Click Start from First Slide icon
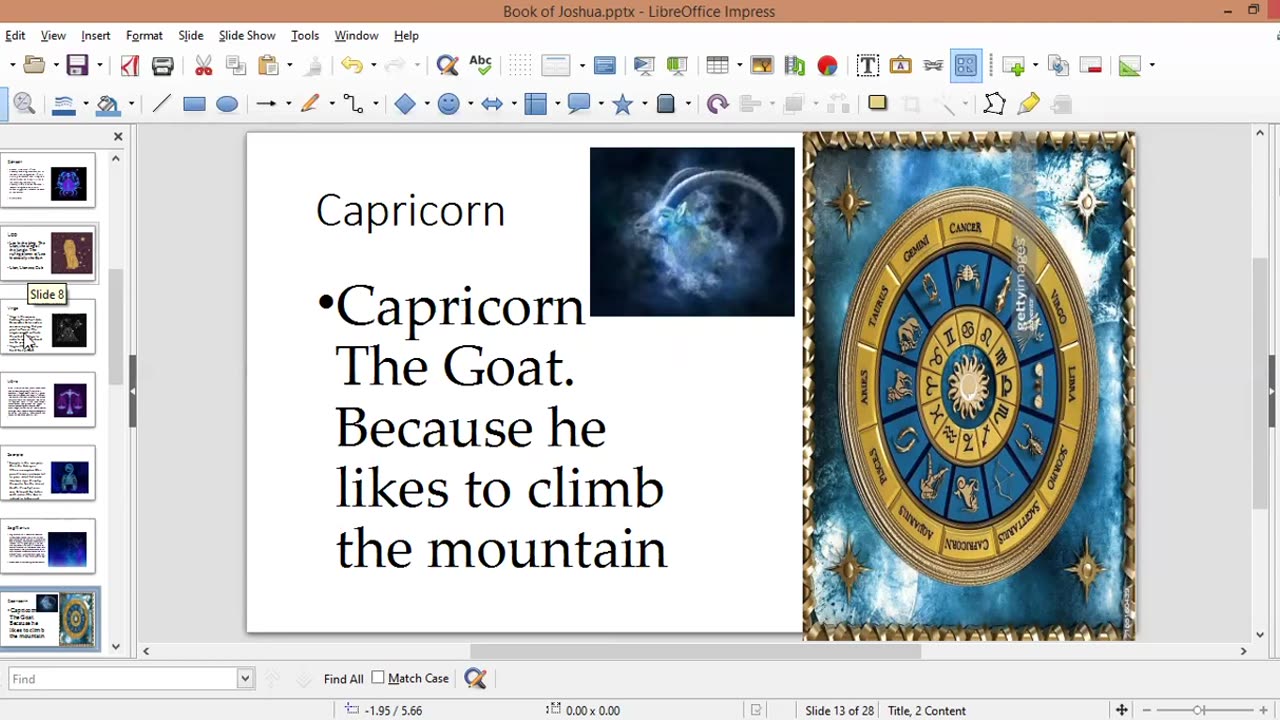1280x720 pixels. (644, 65)
